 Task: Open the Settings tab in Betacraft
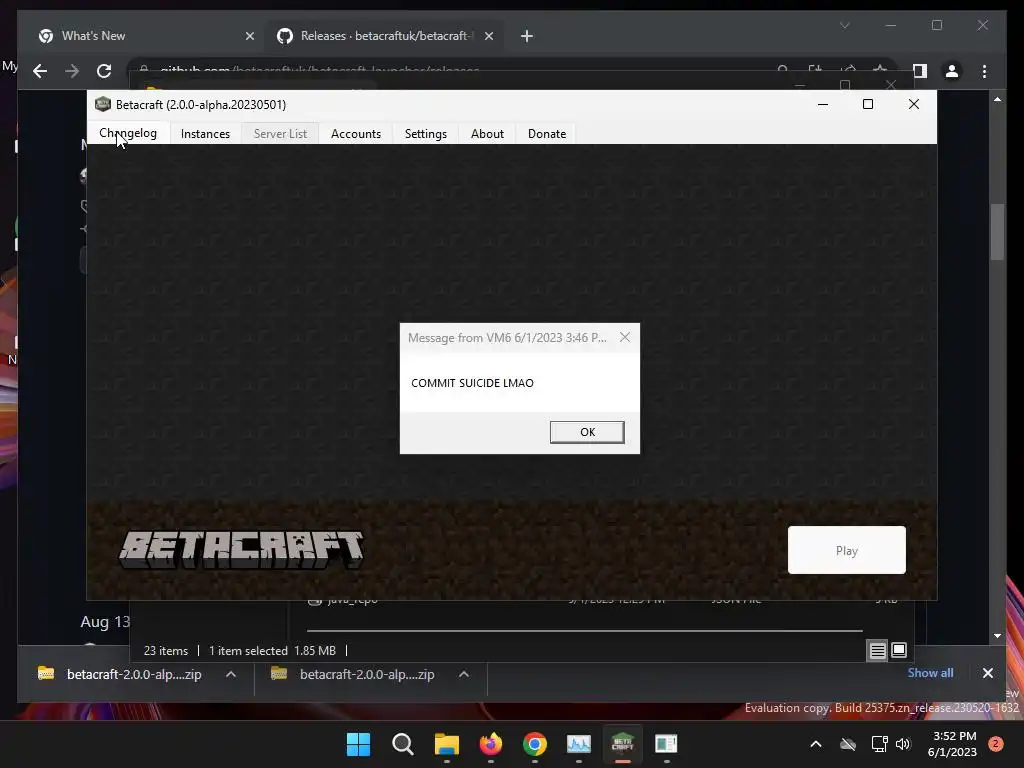pyautogui.click(x=426, y=134)
